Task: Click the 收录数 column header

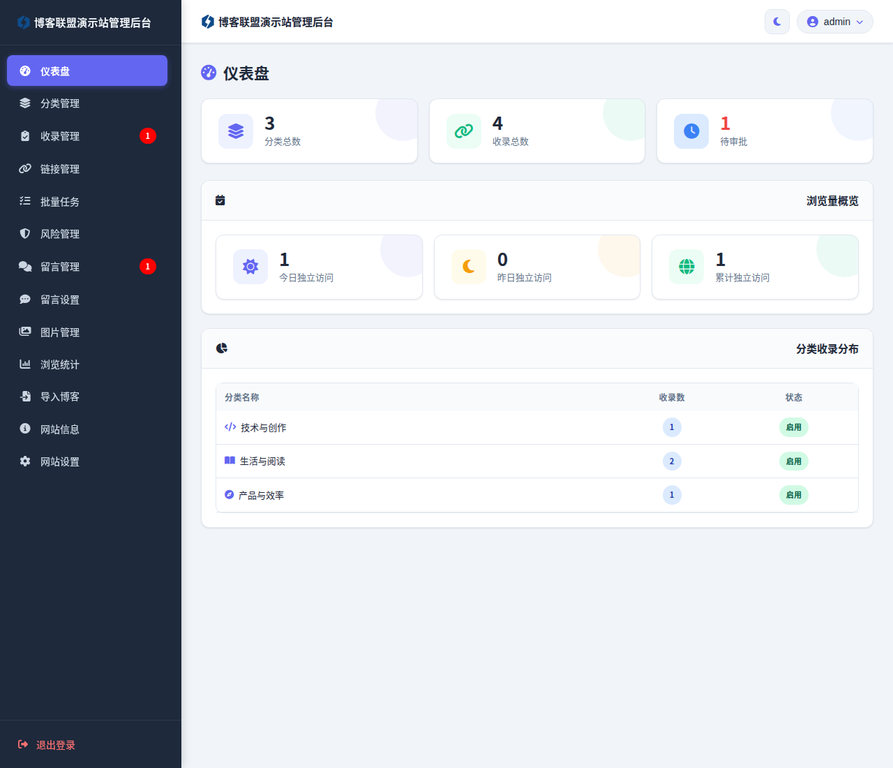Action: pos(671,397)
